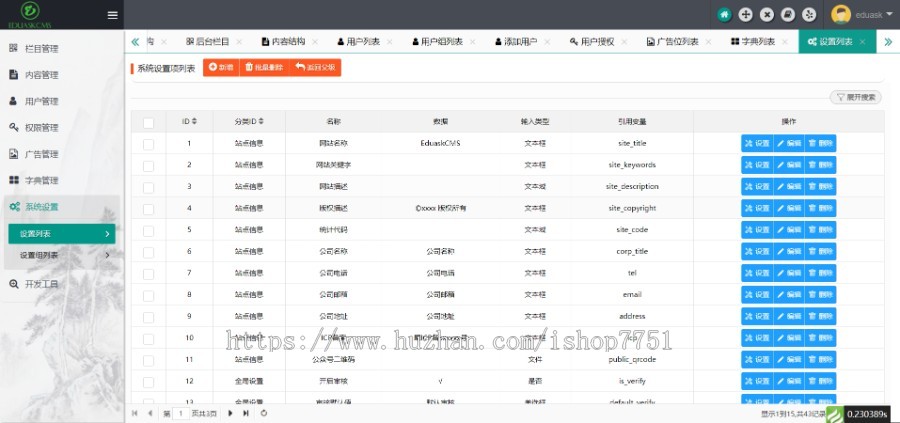Click the orange 新增 button

(221, 68)
